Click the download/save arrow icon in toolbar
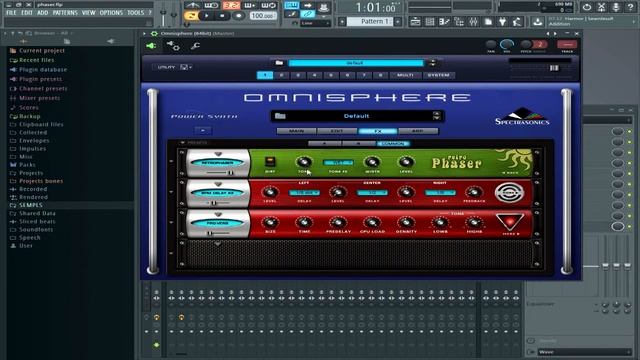The width and height of the screenshot is (640, 360). (538, 22)
